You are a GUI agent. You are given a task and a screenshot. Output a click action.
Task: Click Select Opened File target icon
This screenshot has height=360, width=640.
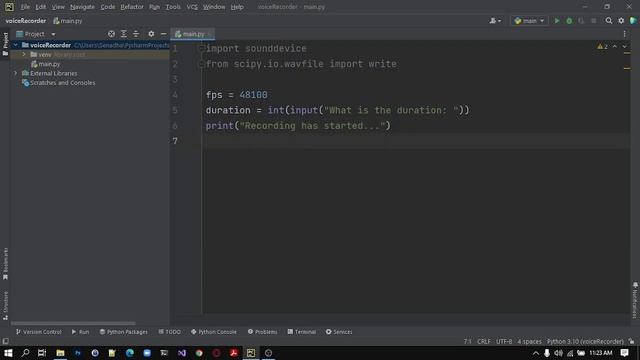111,34
